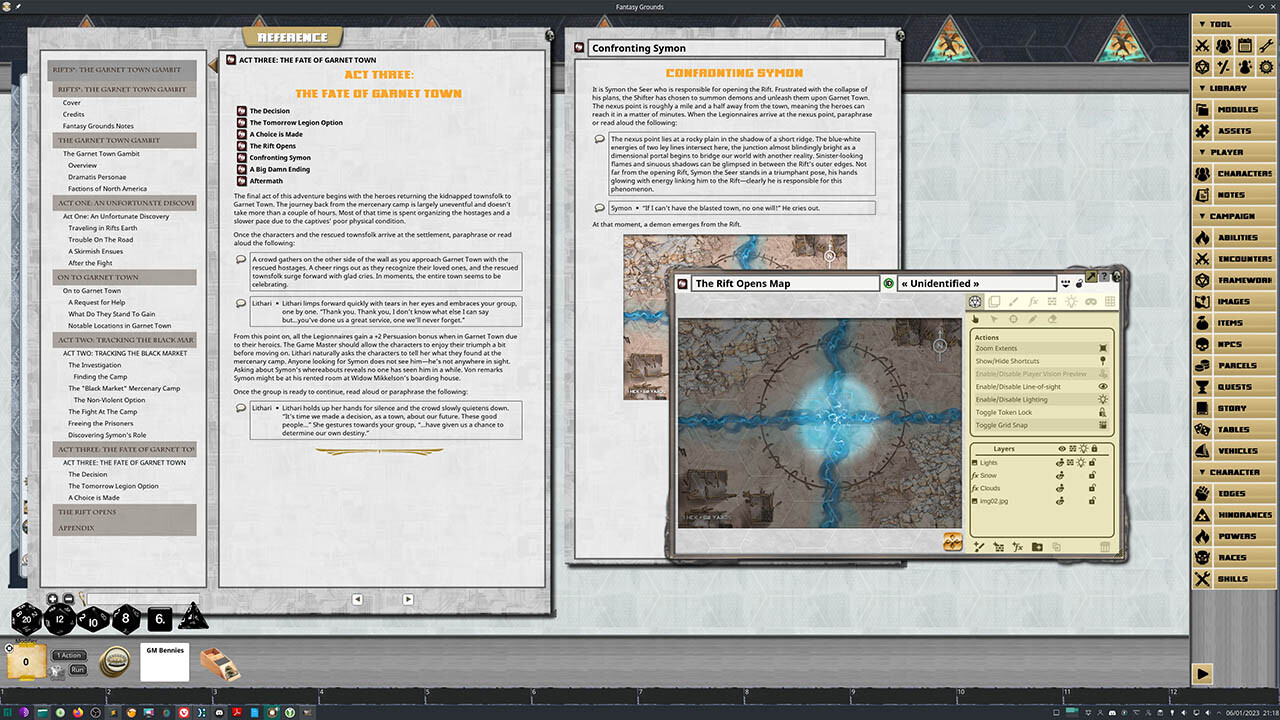The image size is (1280, 720).
Task: Click the Run button near GM controls
Action: tap(77, 669)
